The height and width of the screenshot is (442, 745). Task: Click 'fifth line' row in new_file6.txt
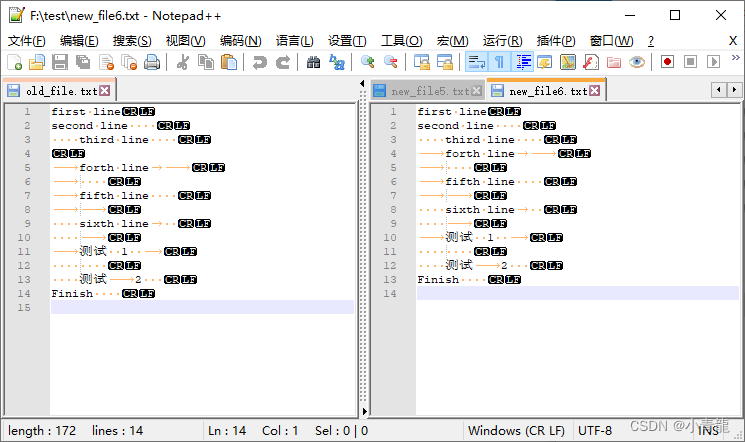577,182
